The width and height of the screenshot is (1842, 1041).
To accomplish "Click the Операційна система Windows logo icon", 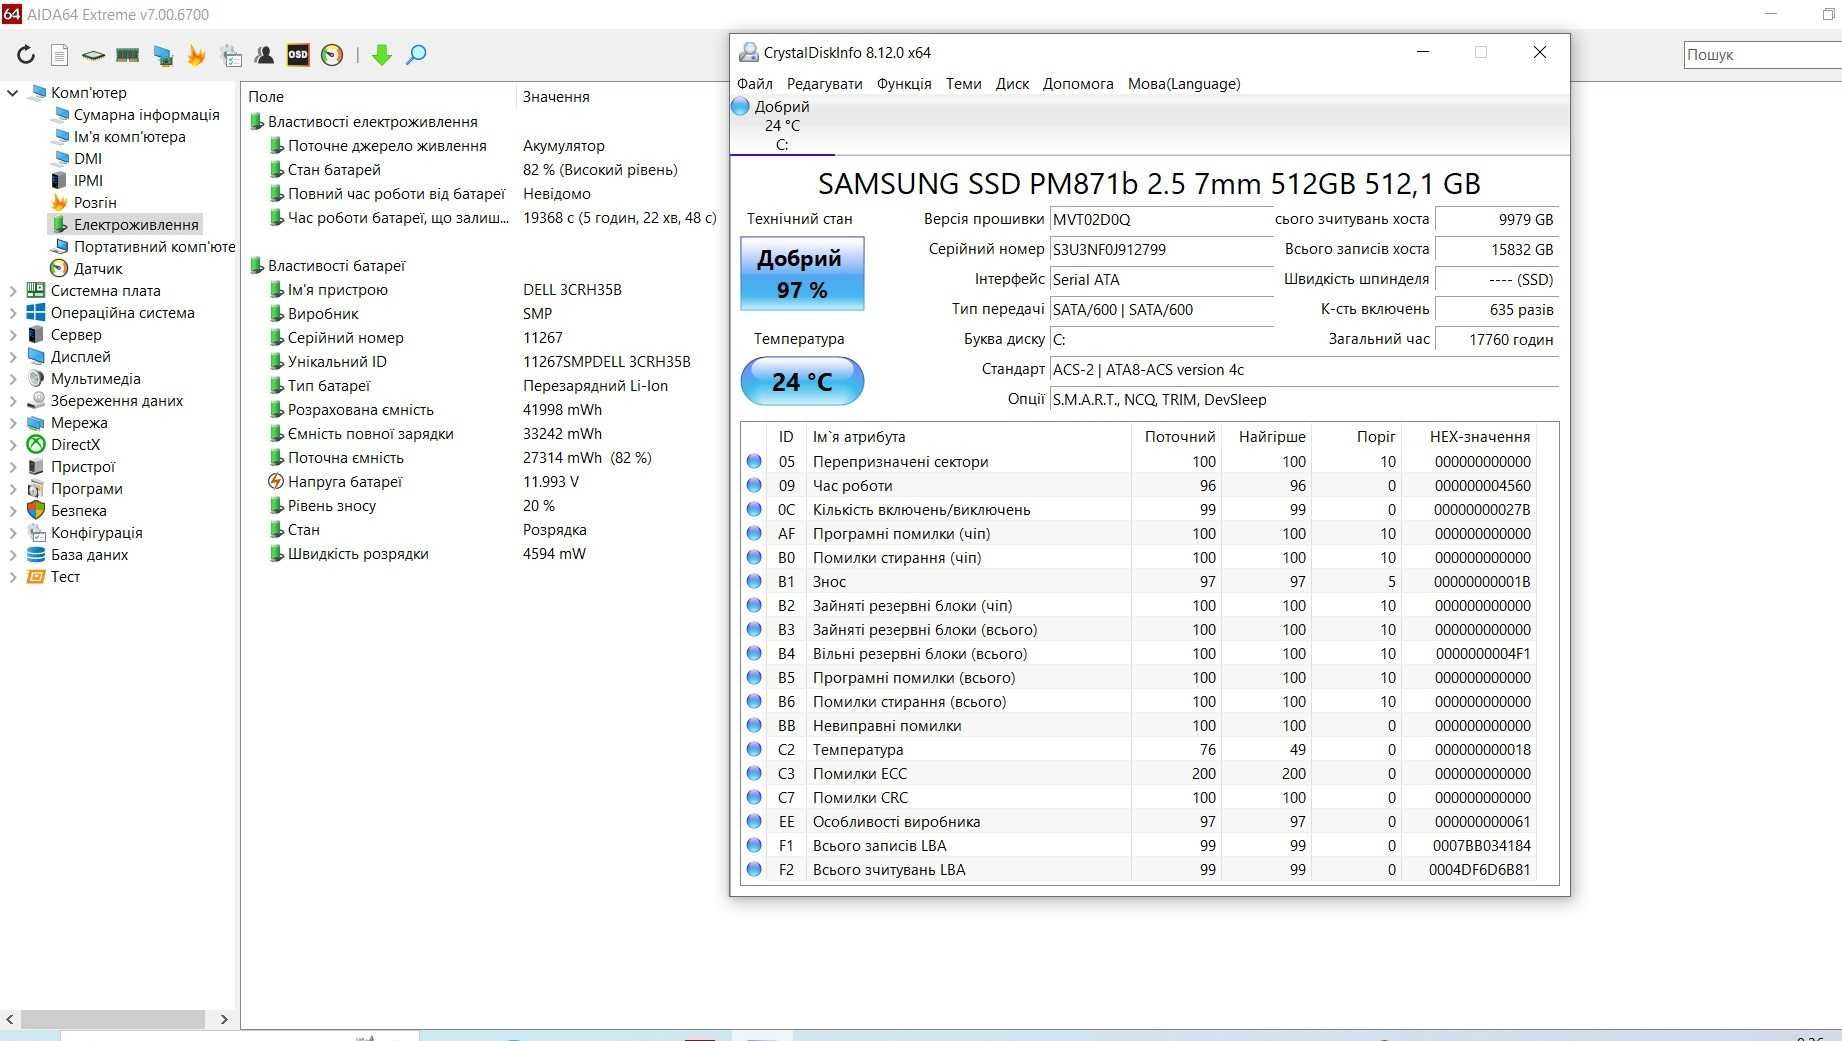I will click(x=36, y=312).
